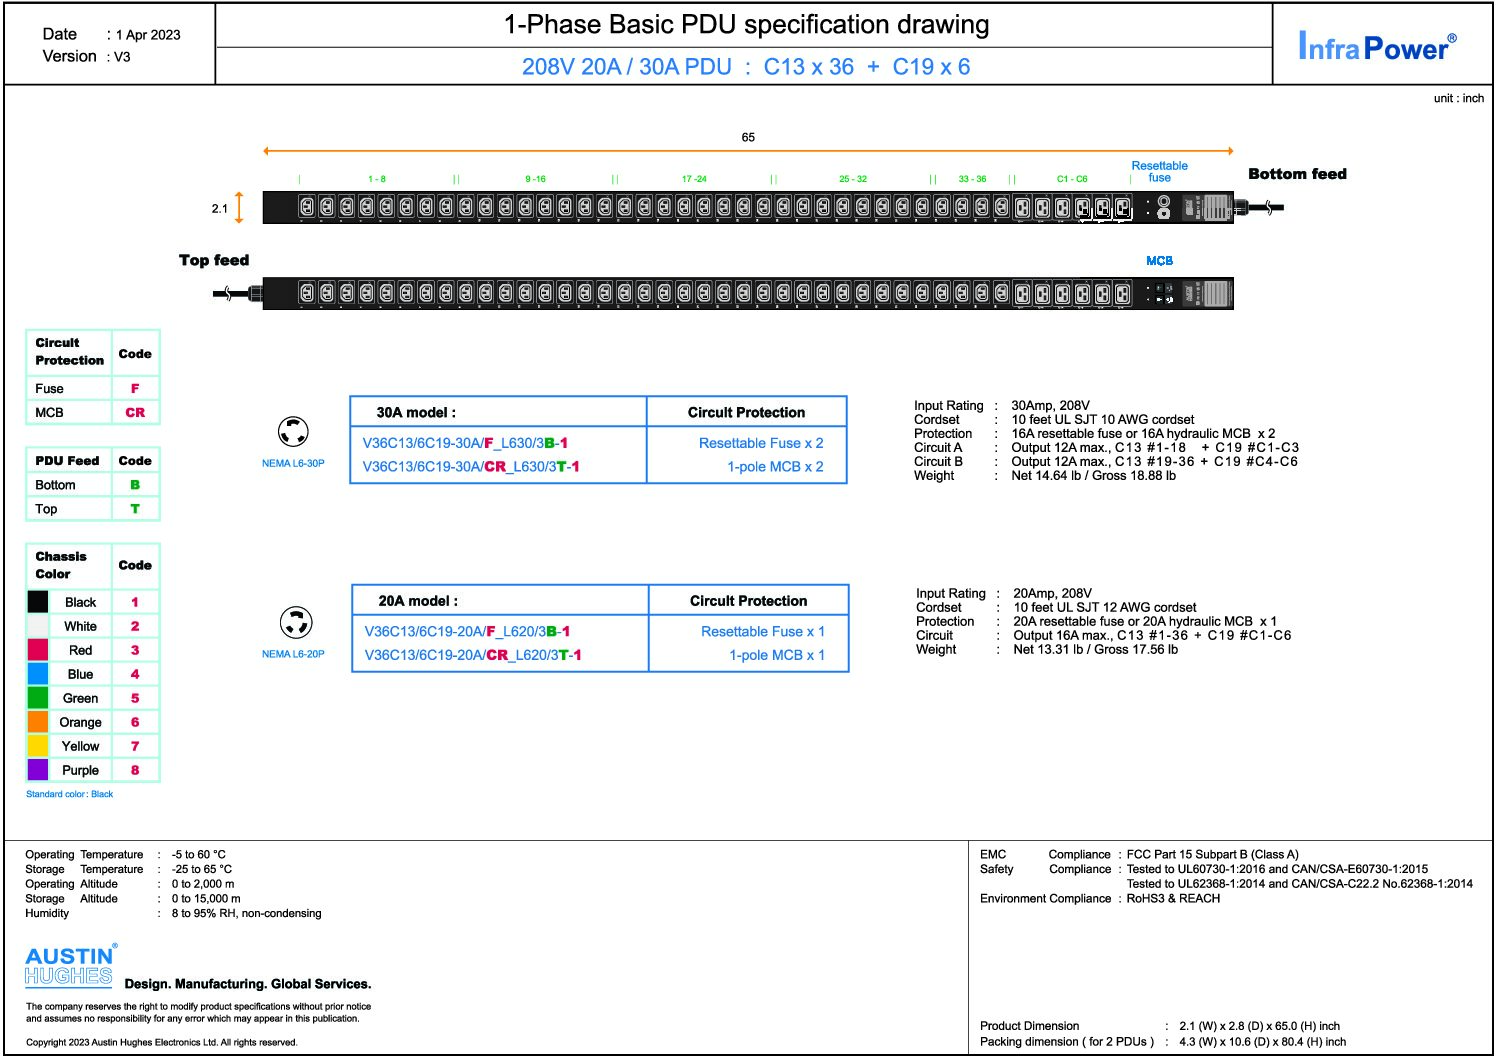Click the top-feed PDU strip drawing
The image size is (1497, 1058).
[748, 293]
